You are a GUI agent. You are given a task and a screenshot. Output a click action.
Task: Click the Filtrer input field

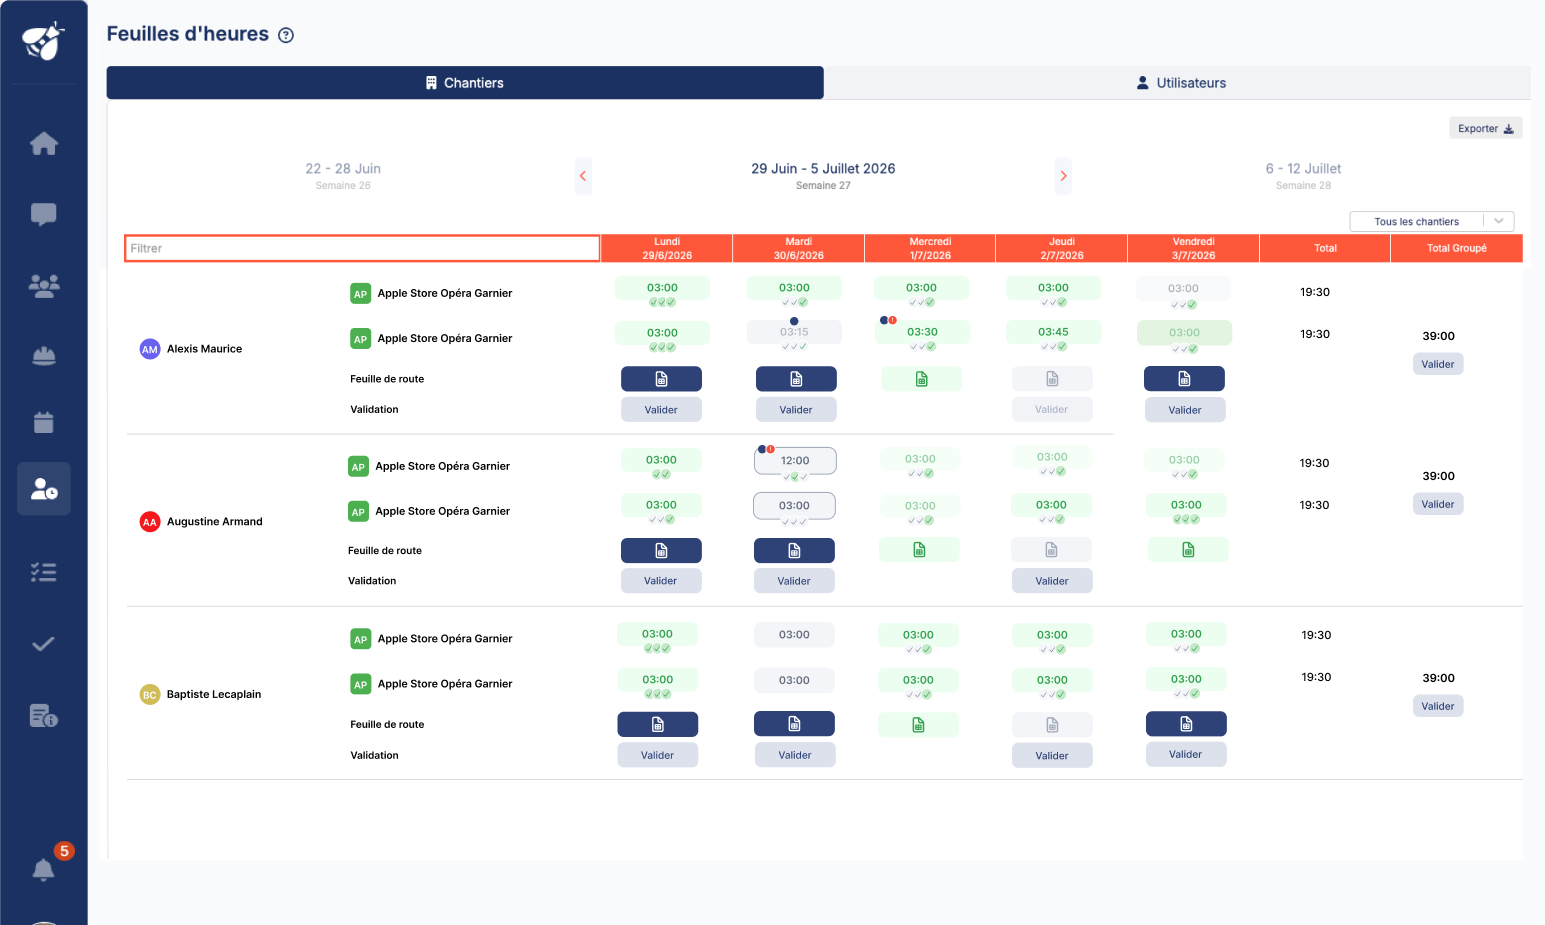362,248
